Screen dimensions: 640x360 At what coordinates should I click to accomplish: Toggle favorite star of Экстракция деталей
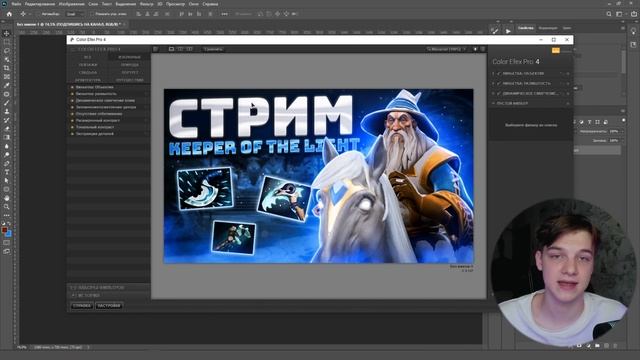pos(72,134)
